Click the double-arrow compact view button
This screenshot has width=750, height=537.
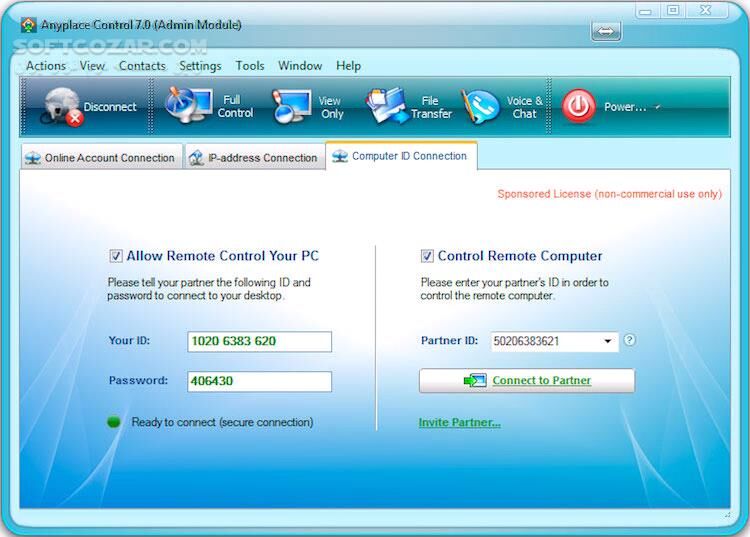(x=606, y=32)
